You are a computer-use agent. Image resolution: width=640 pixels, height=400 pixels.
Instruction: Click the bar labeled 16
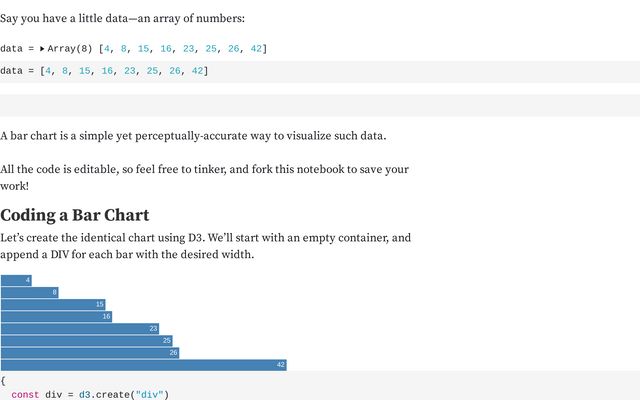click(56, 316)
